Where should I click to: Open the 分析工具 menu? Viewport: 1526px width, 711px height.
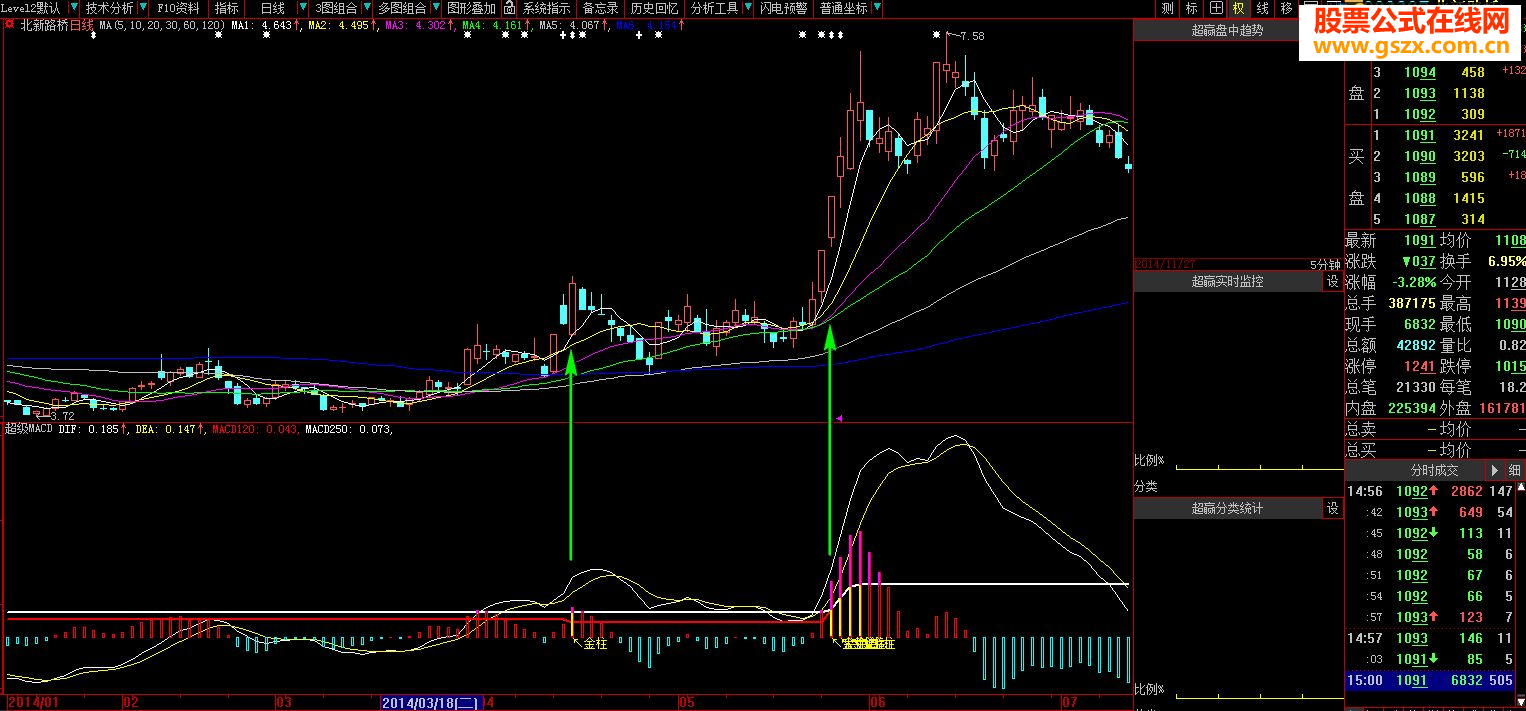pos(714,8)
